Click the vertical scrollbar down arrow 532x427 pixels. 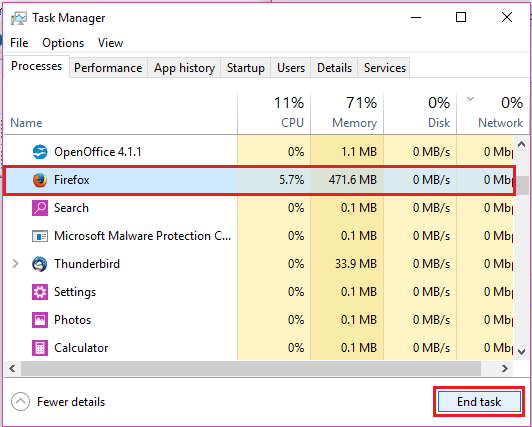pyautogui.click(x=521, y=352)
